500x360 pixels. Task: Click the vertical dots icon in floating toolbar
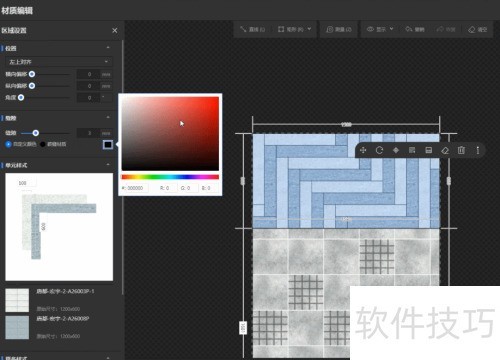[x=478, y=150]
